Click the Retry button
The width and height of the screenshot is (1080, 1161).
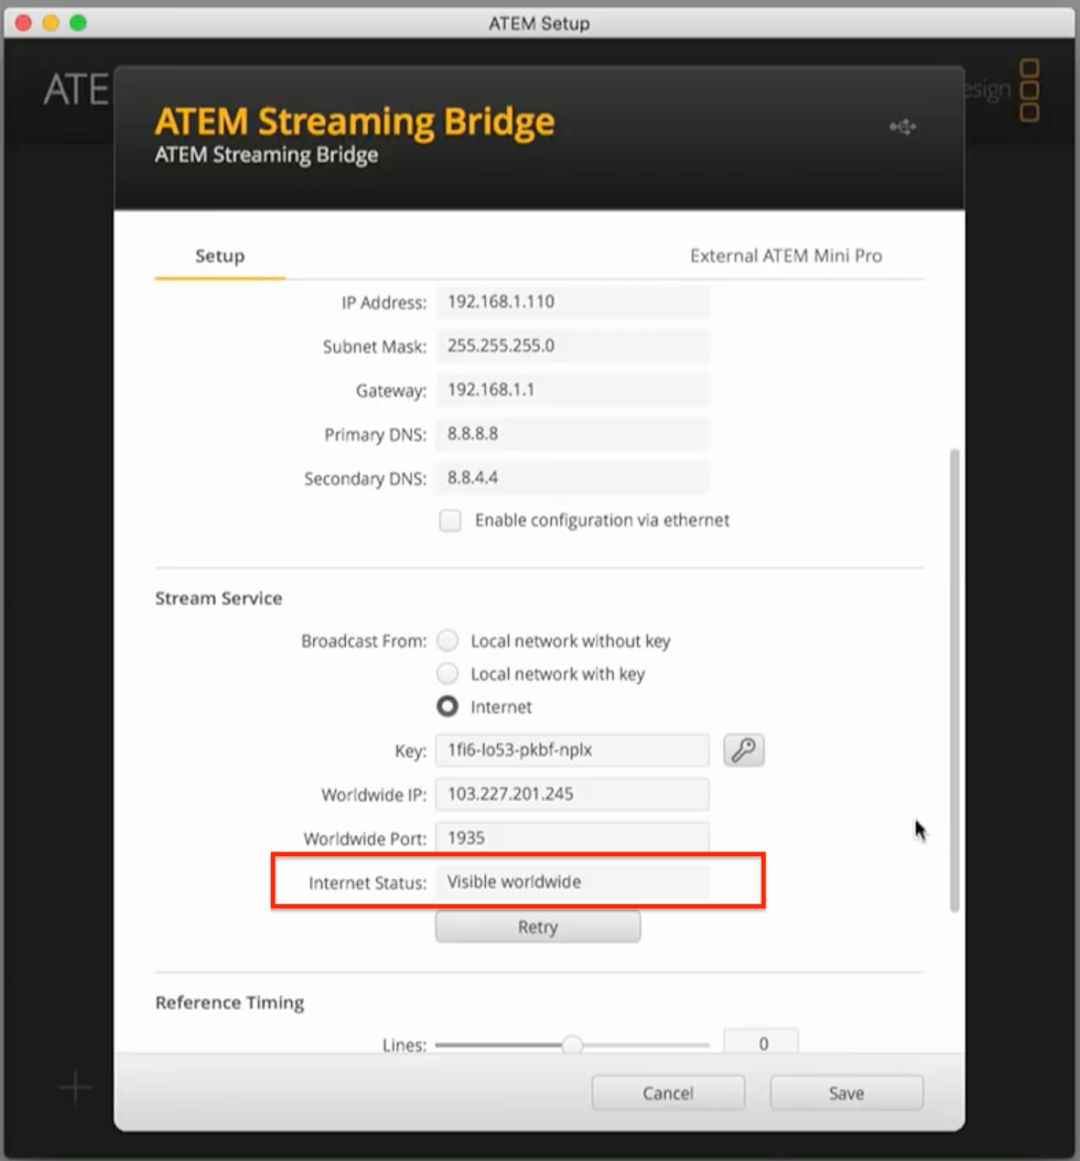coord(537,927)
